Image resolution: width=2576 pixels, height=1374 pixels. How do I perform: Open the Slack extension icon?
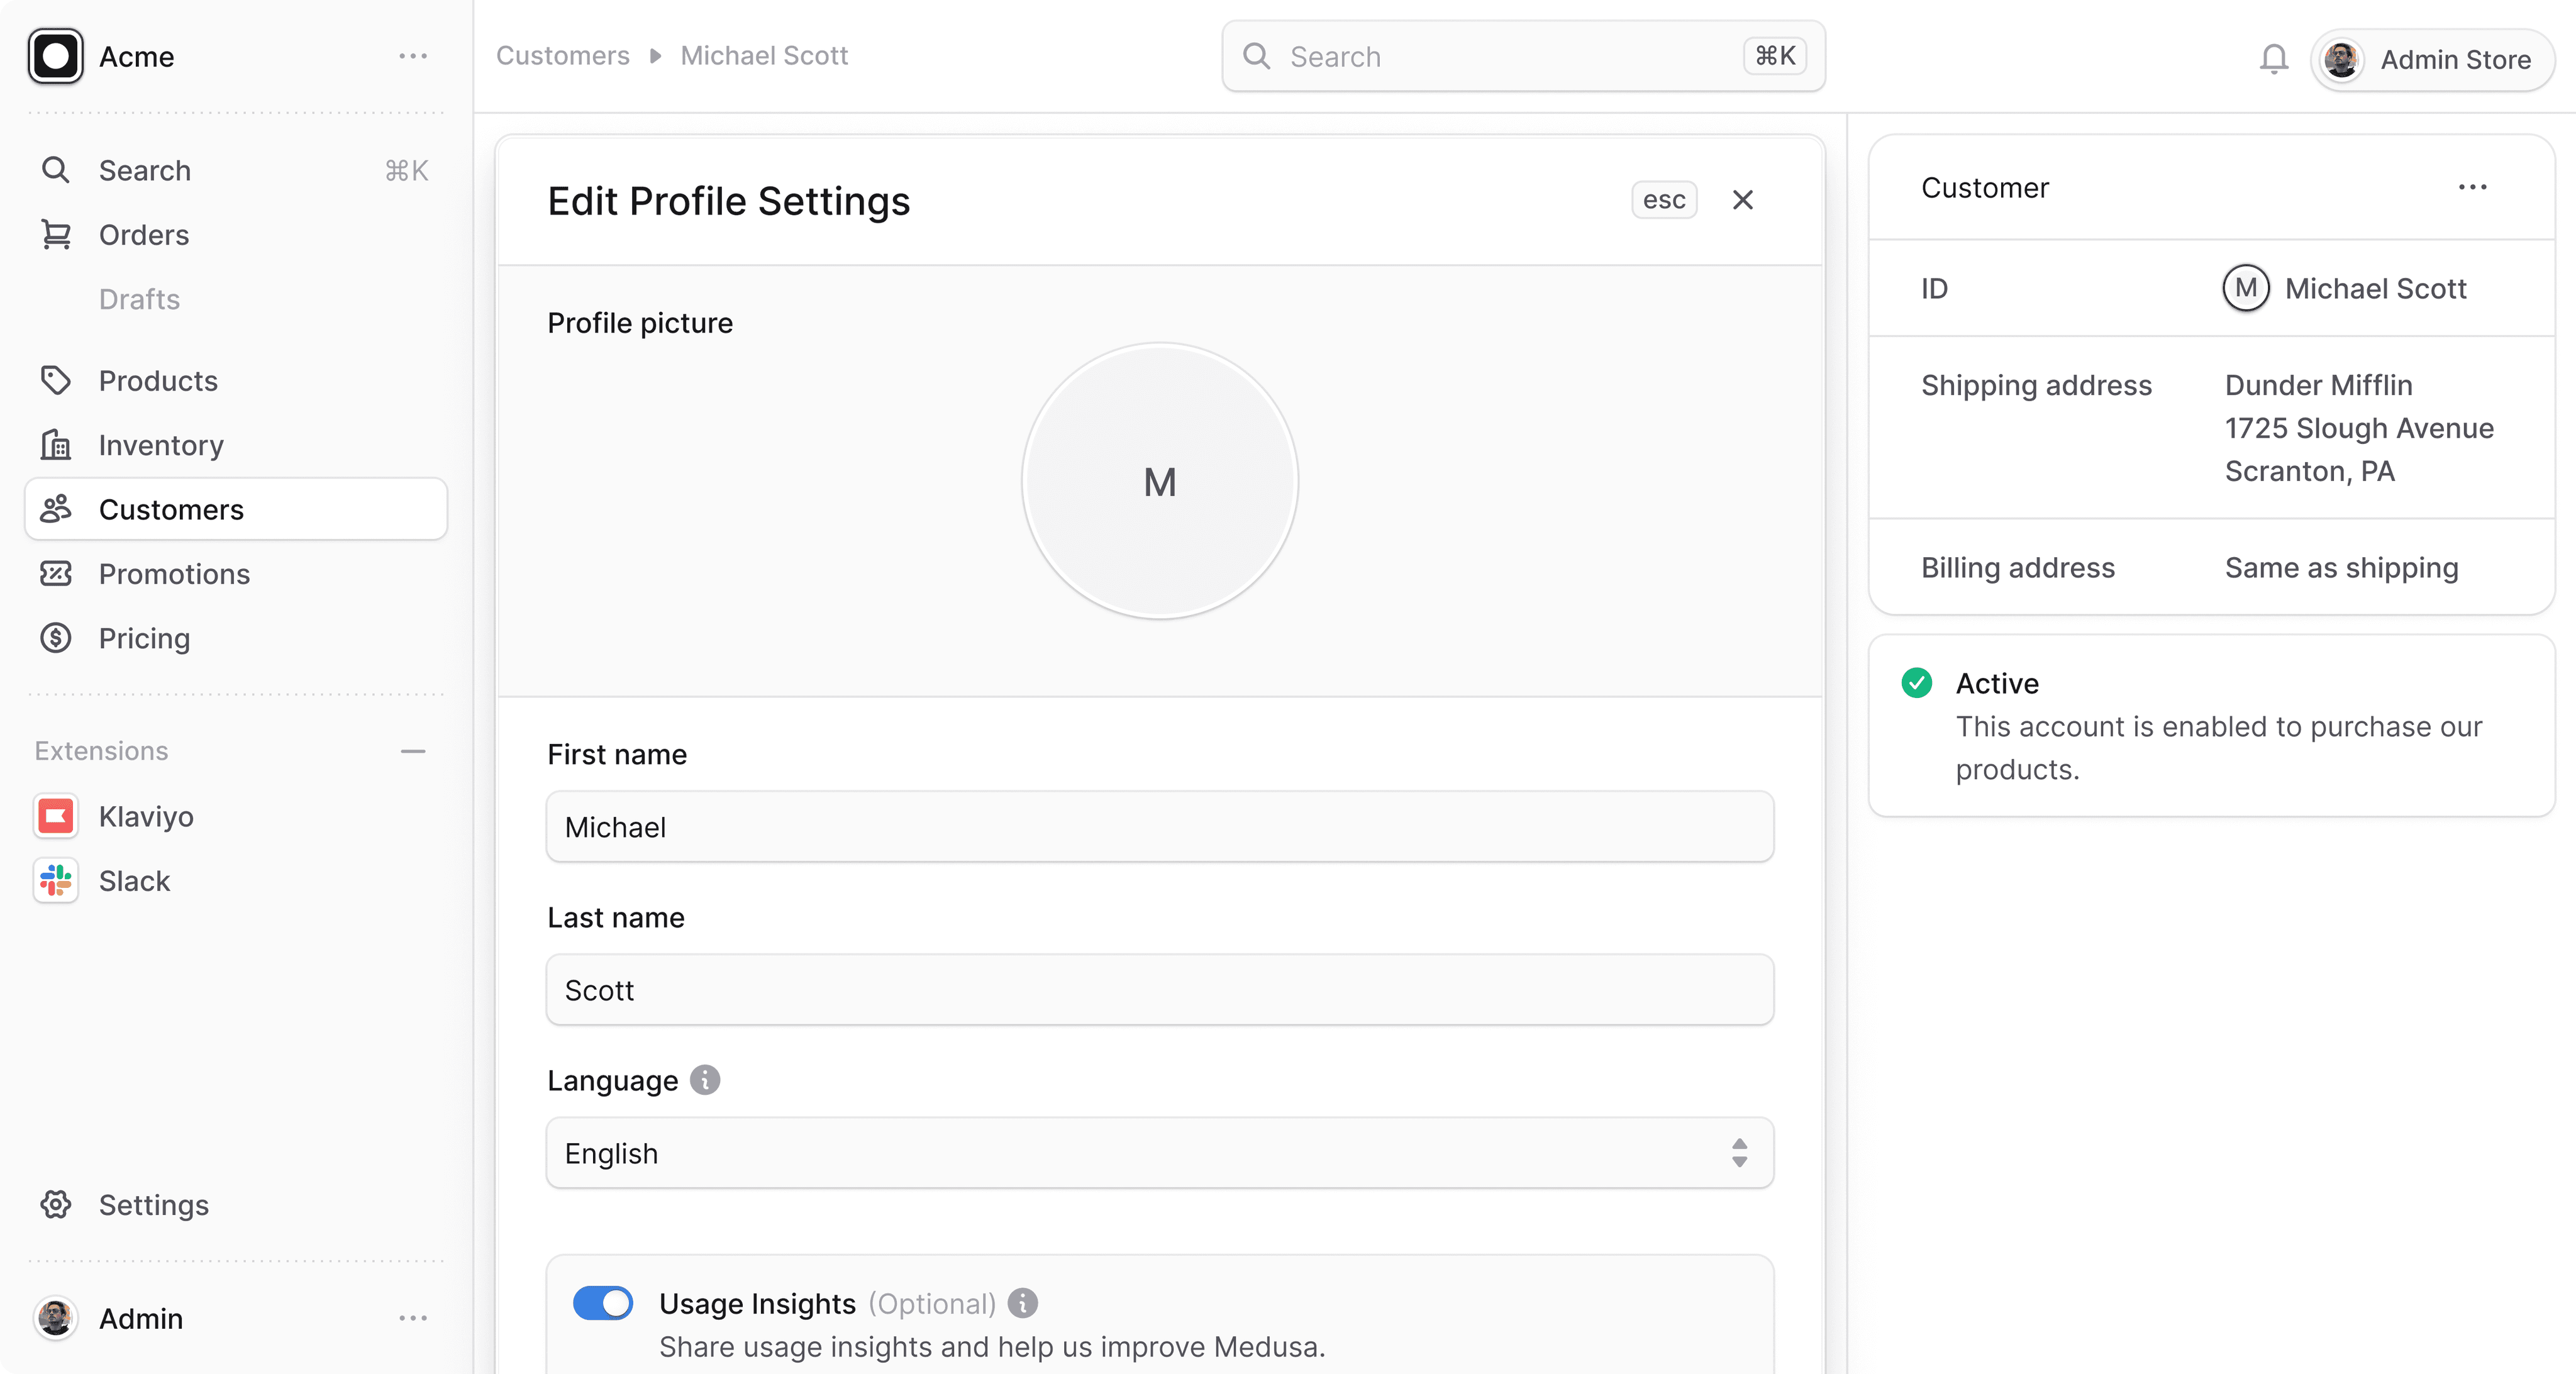pos(56,881)
